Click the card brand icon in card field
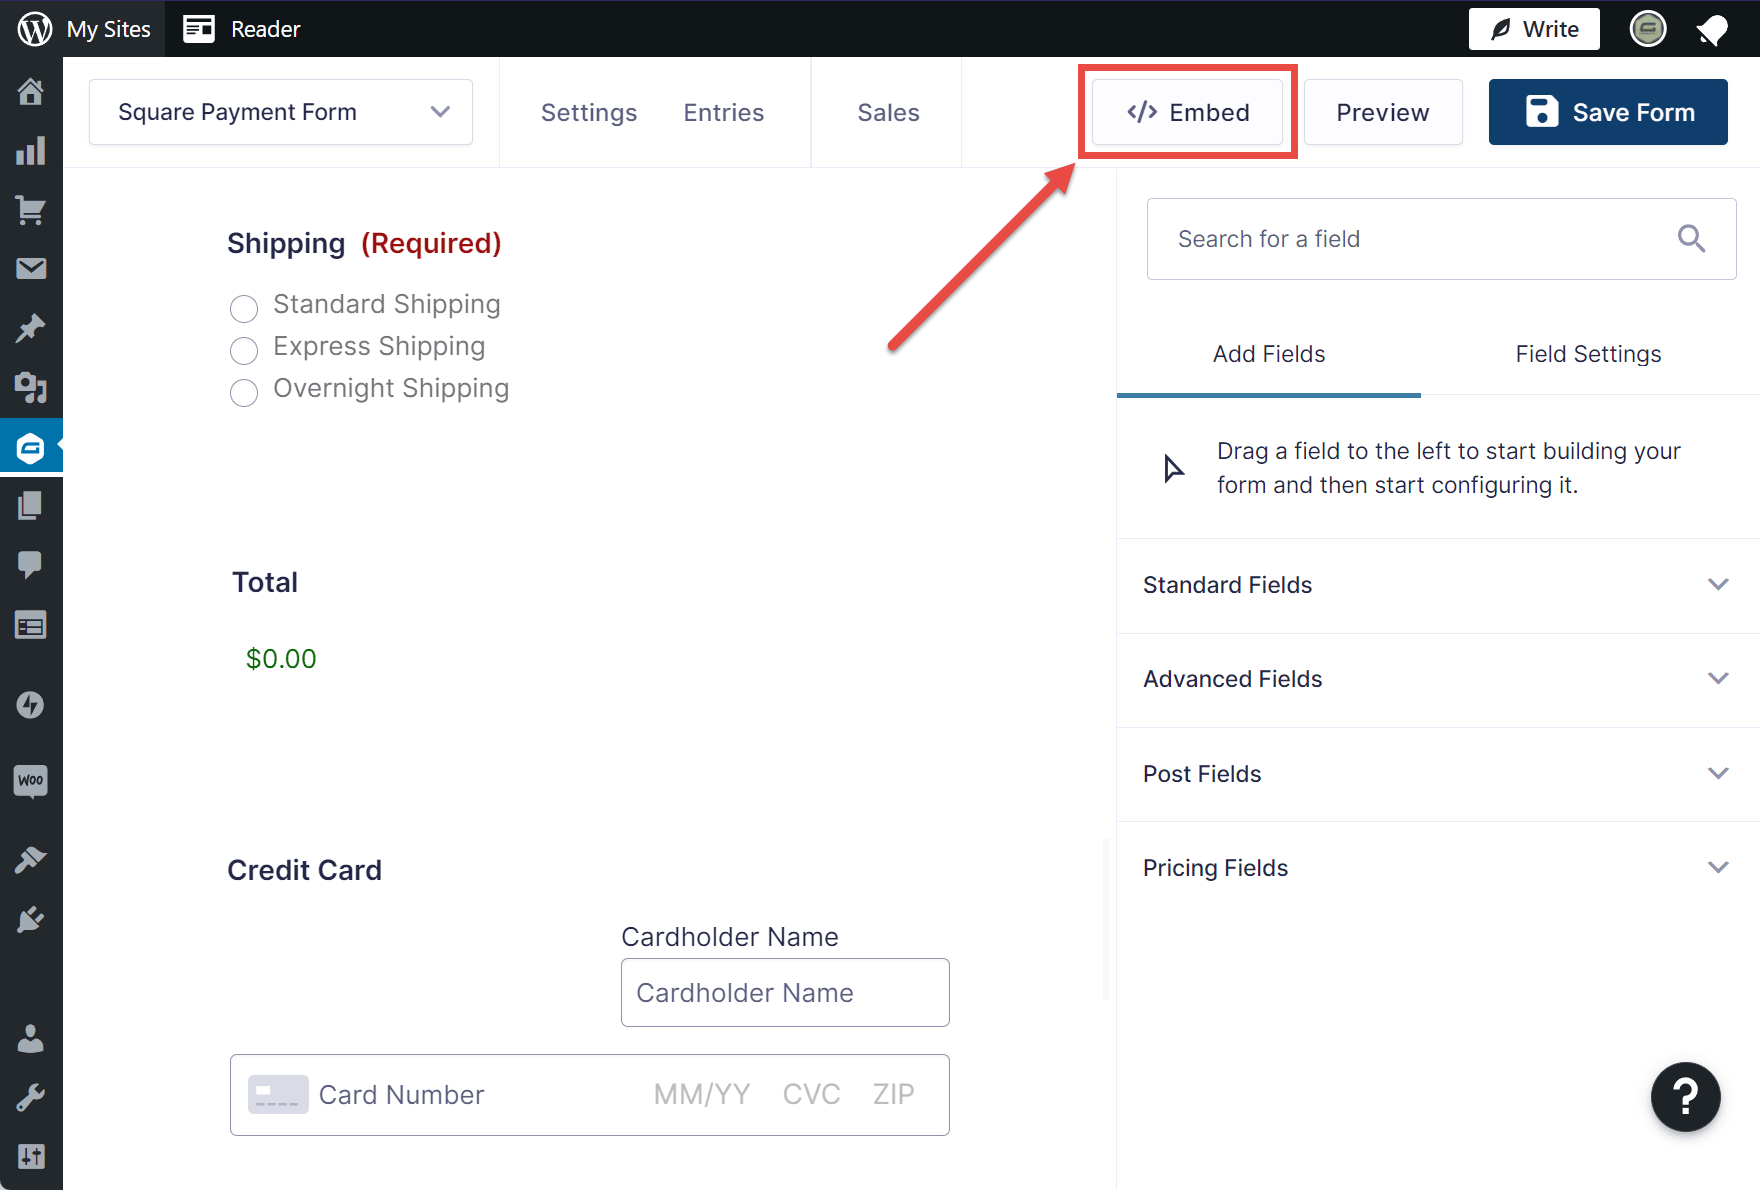 [278, 1095]
